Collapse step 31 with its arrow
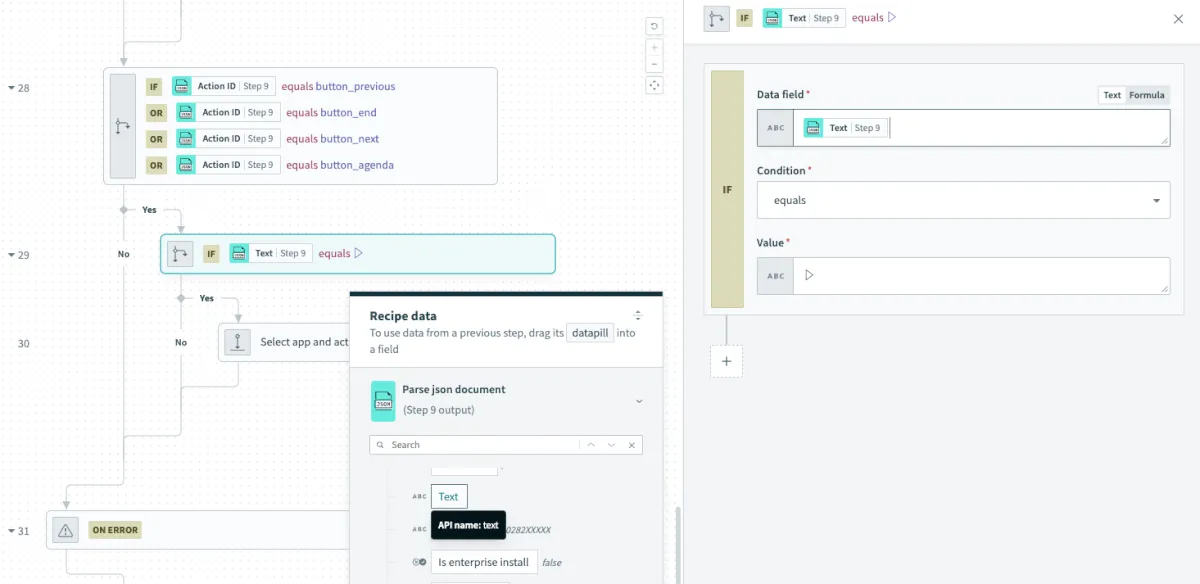 [12, 531]
